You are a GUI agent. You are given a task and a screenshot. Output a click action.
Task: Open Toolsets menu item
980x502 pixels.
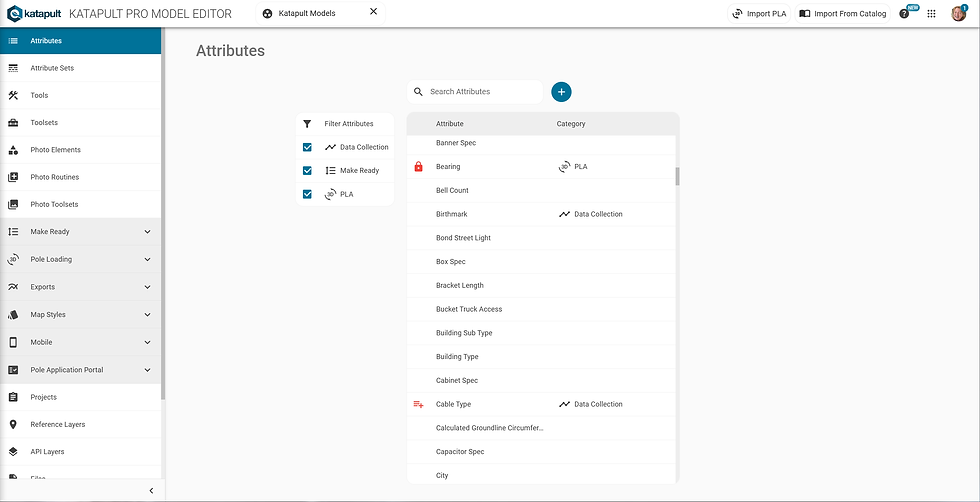point(81,123)
